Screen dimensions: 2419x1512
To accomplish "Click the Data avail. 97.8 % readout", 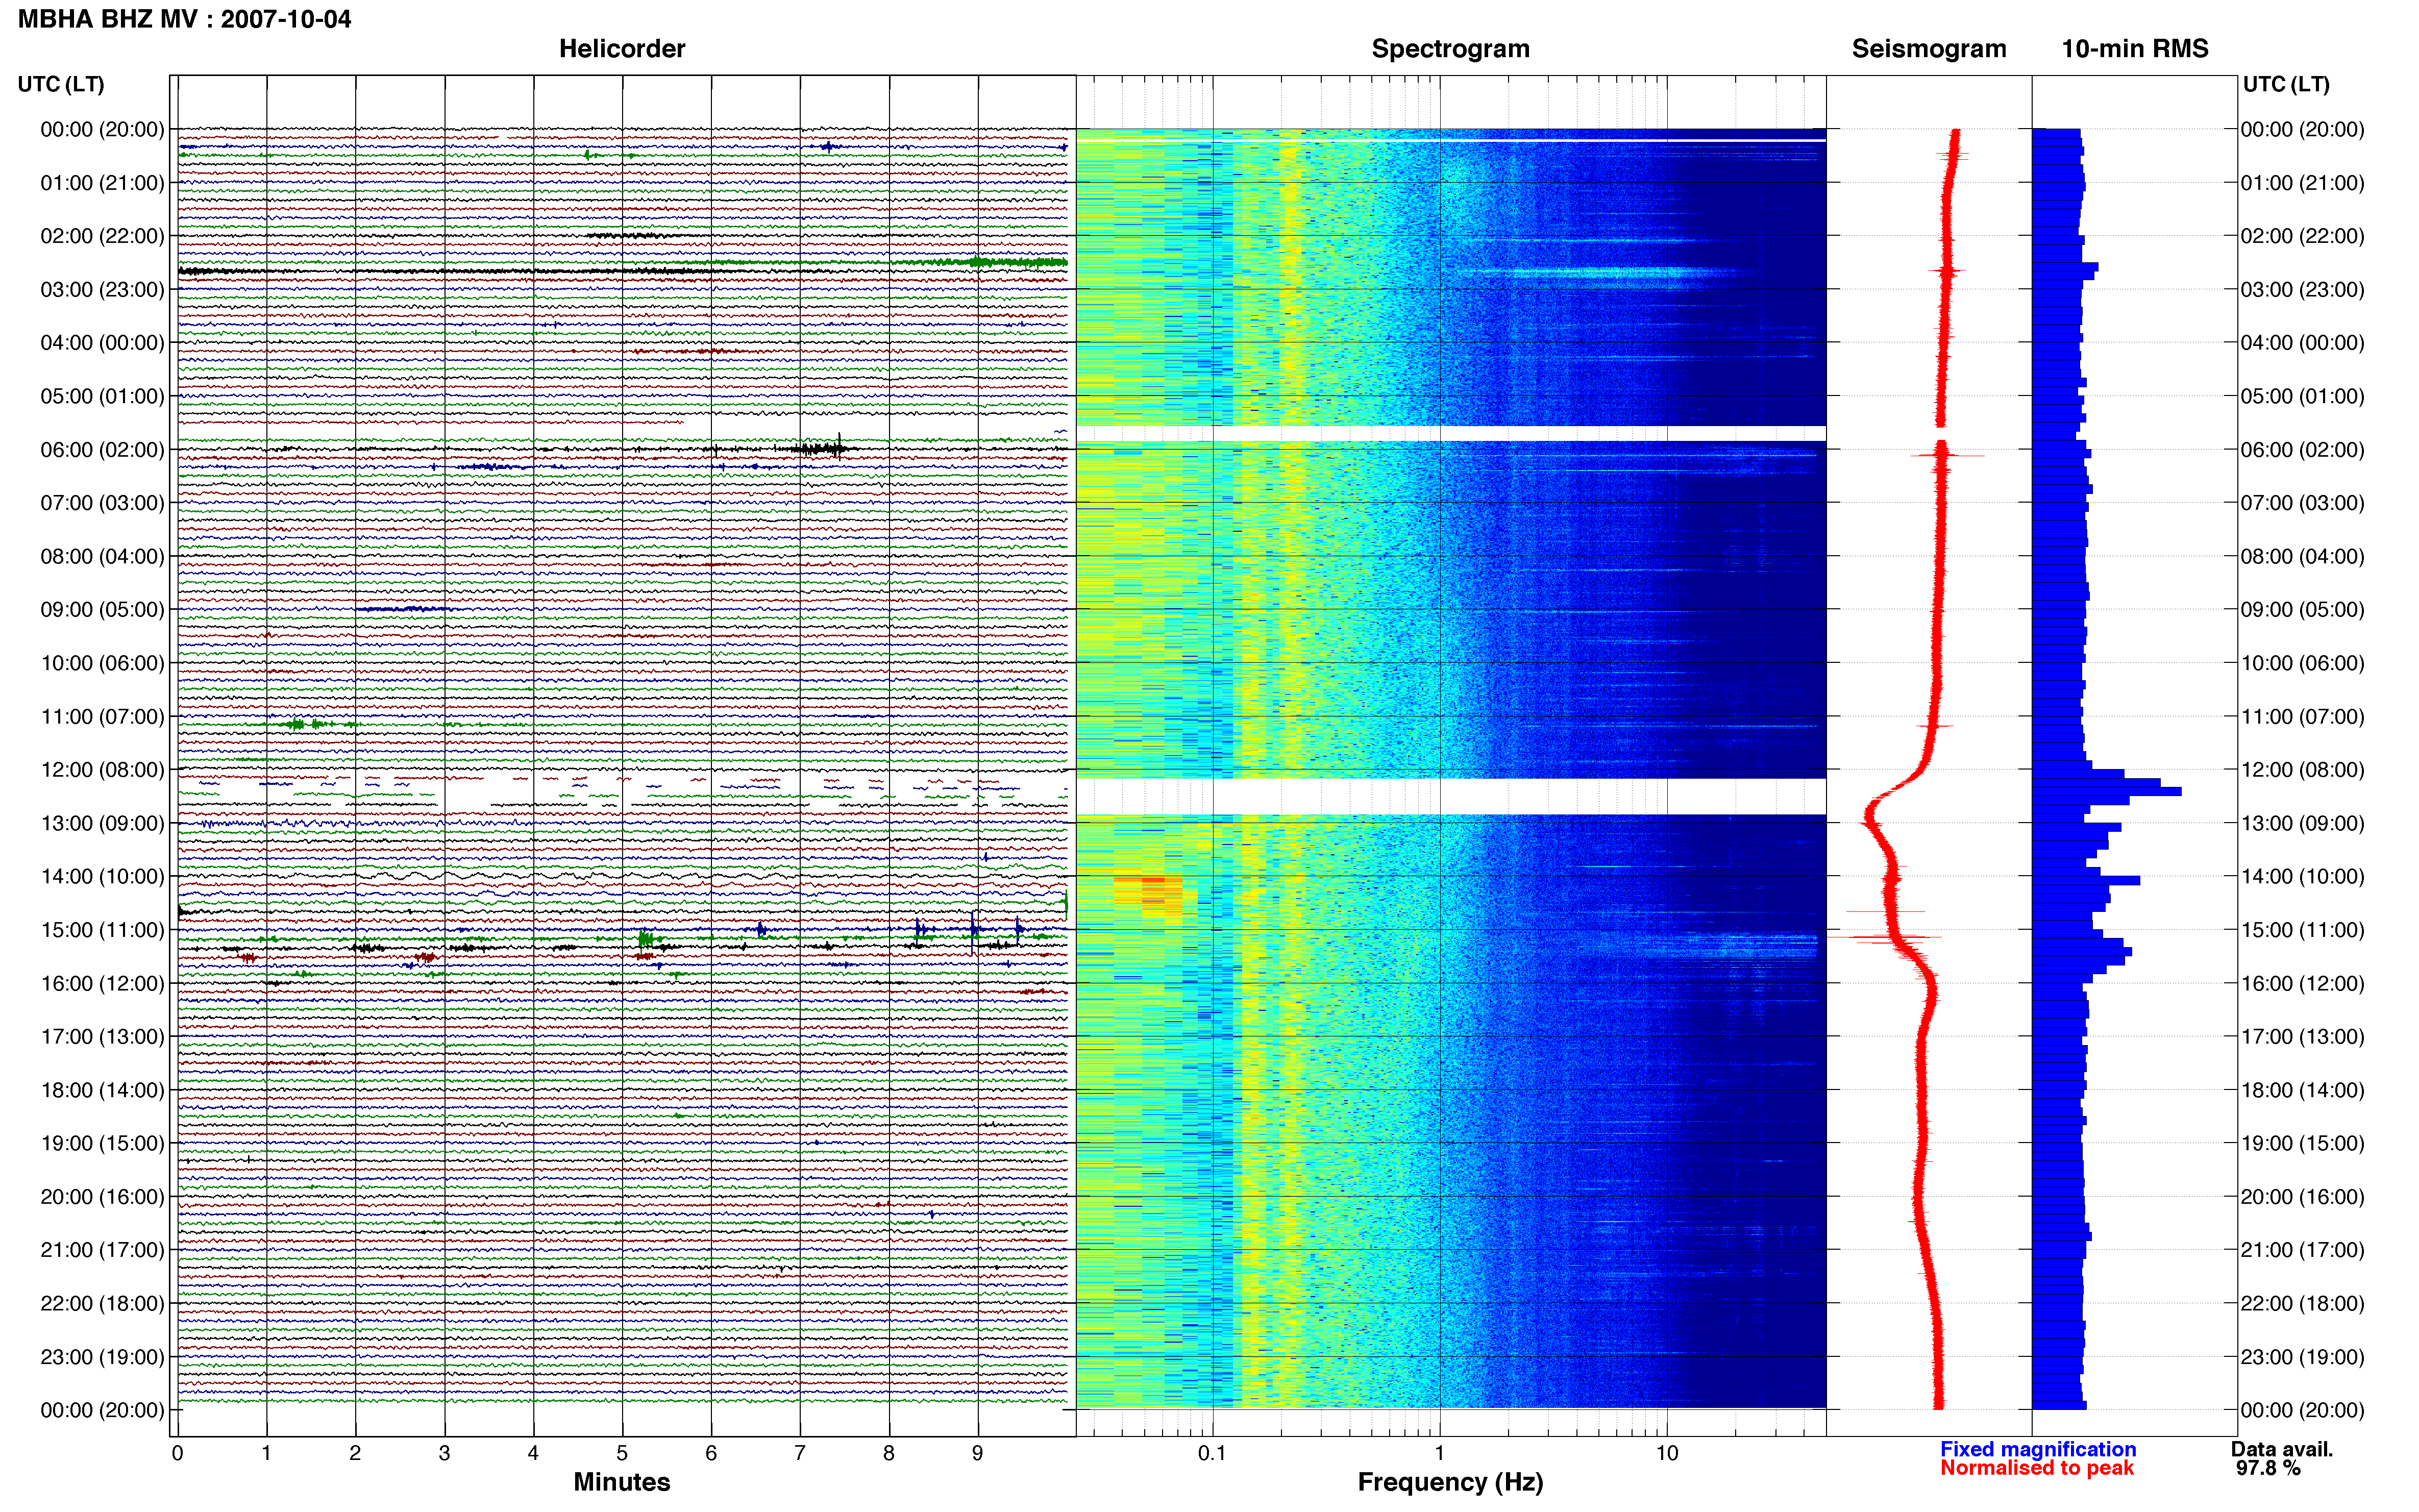I will 2282,1458.
